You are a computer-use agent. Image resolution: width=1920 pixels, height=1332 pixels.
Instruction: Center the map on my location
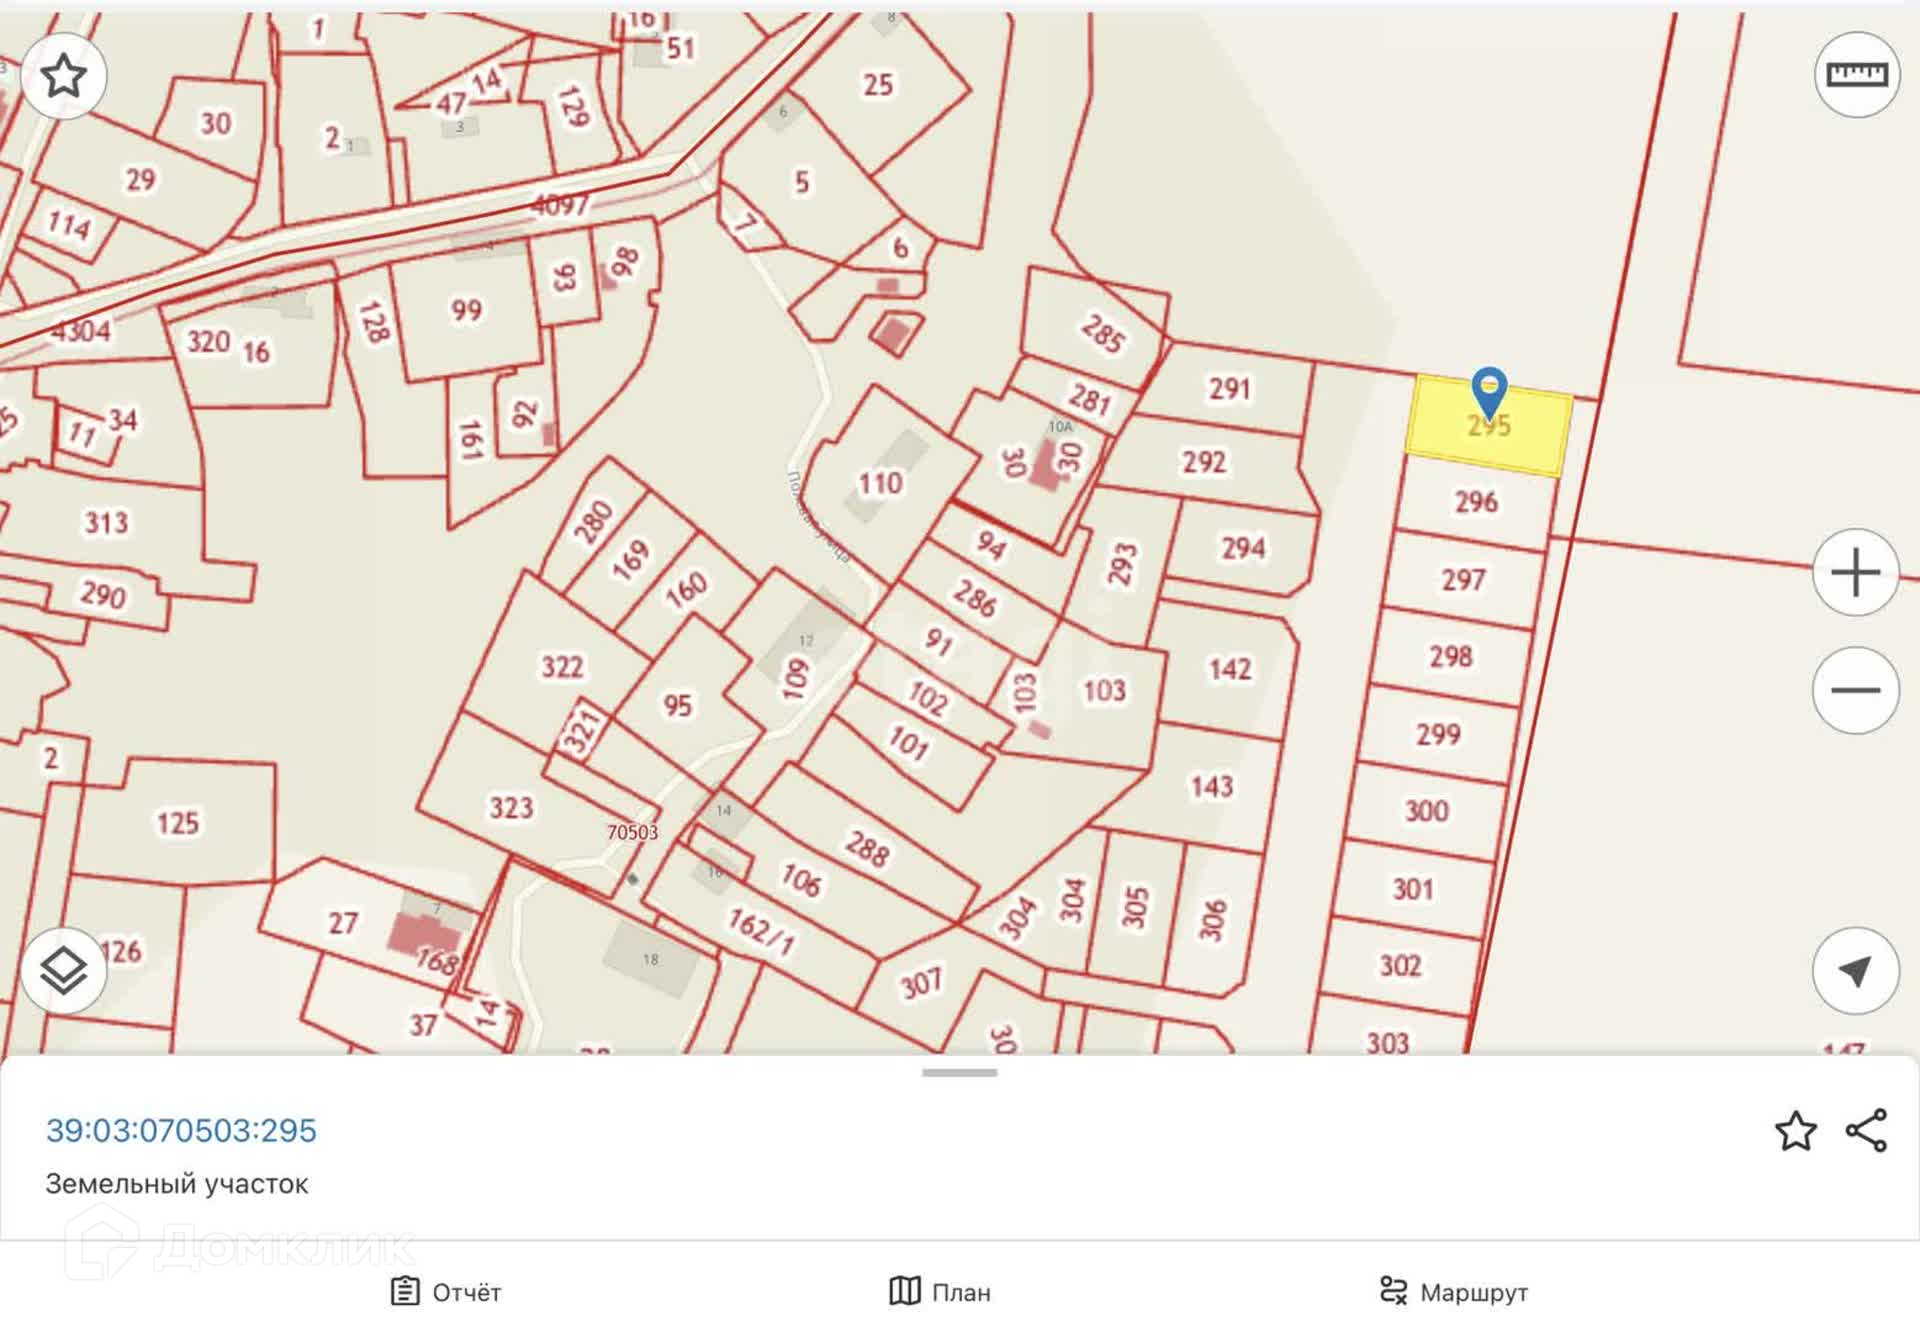[x=1855, y=970]
